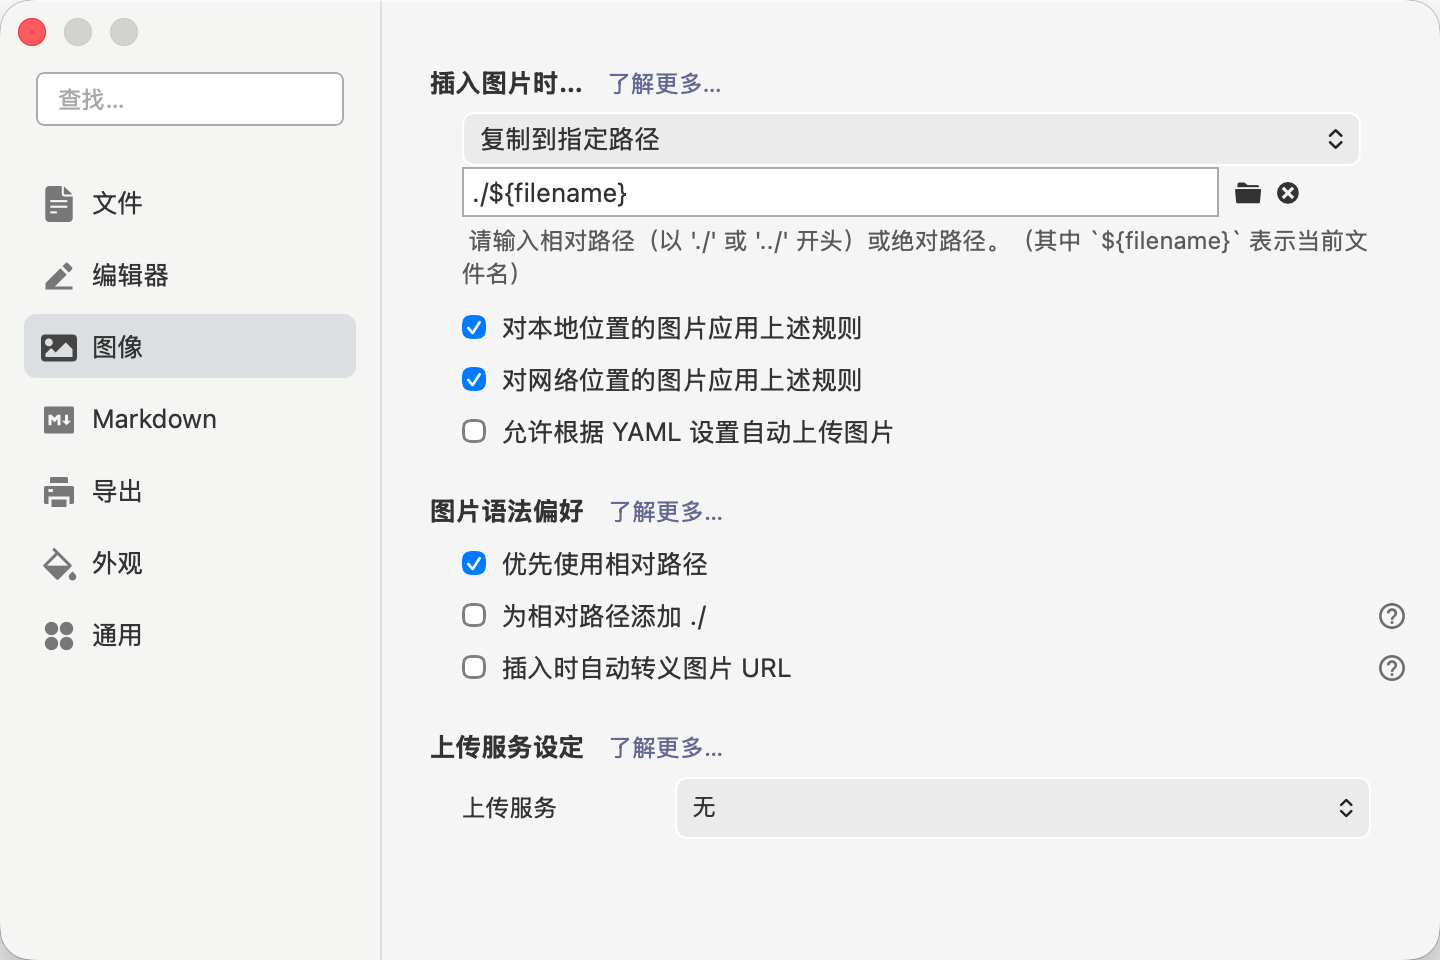Click the 编辑器 pencil icon in sidebar

pos(59,275)
